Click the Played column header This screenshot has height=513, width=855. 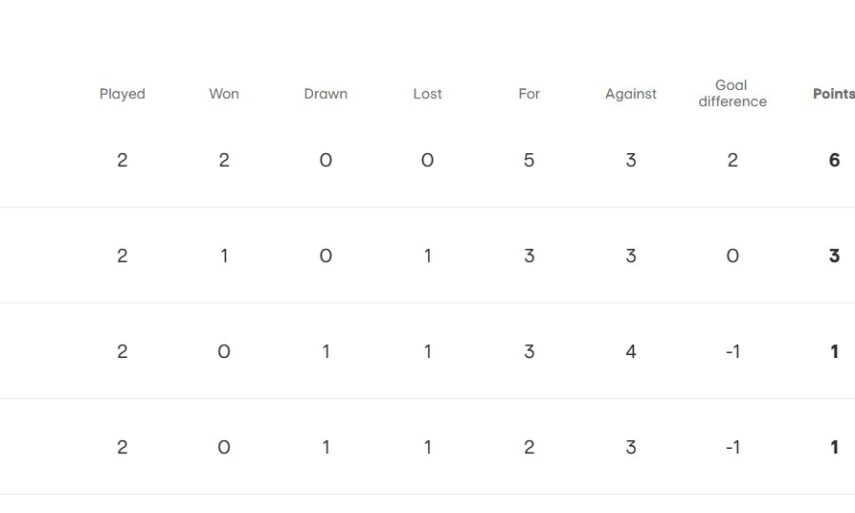(x=122, y=94)
